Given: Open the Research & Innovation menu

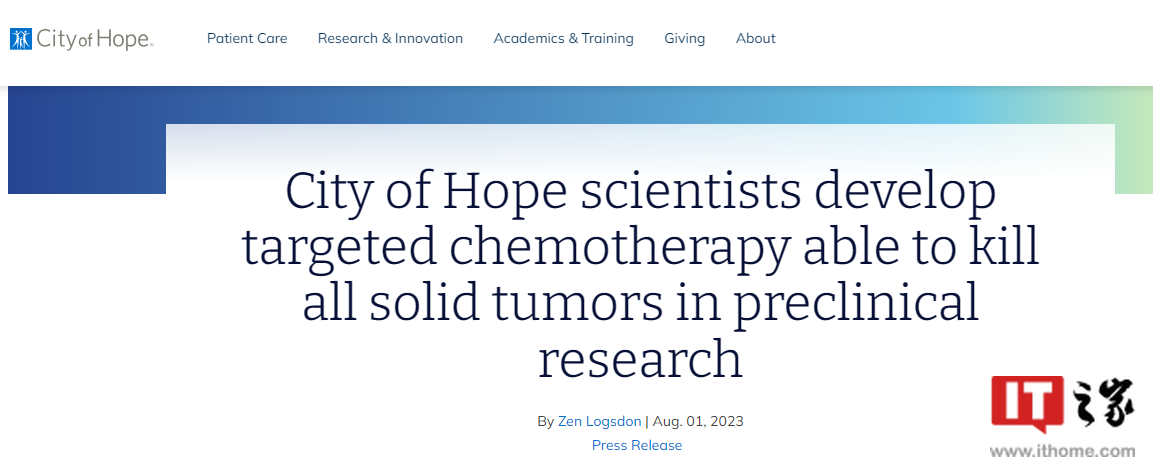Looking at the screenshot, I should (390, 38).
